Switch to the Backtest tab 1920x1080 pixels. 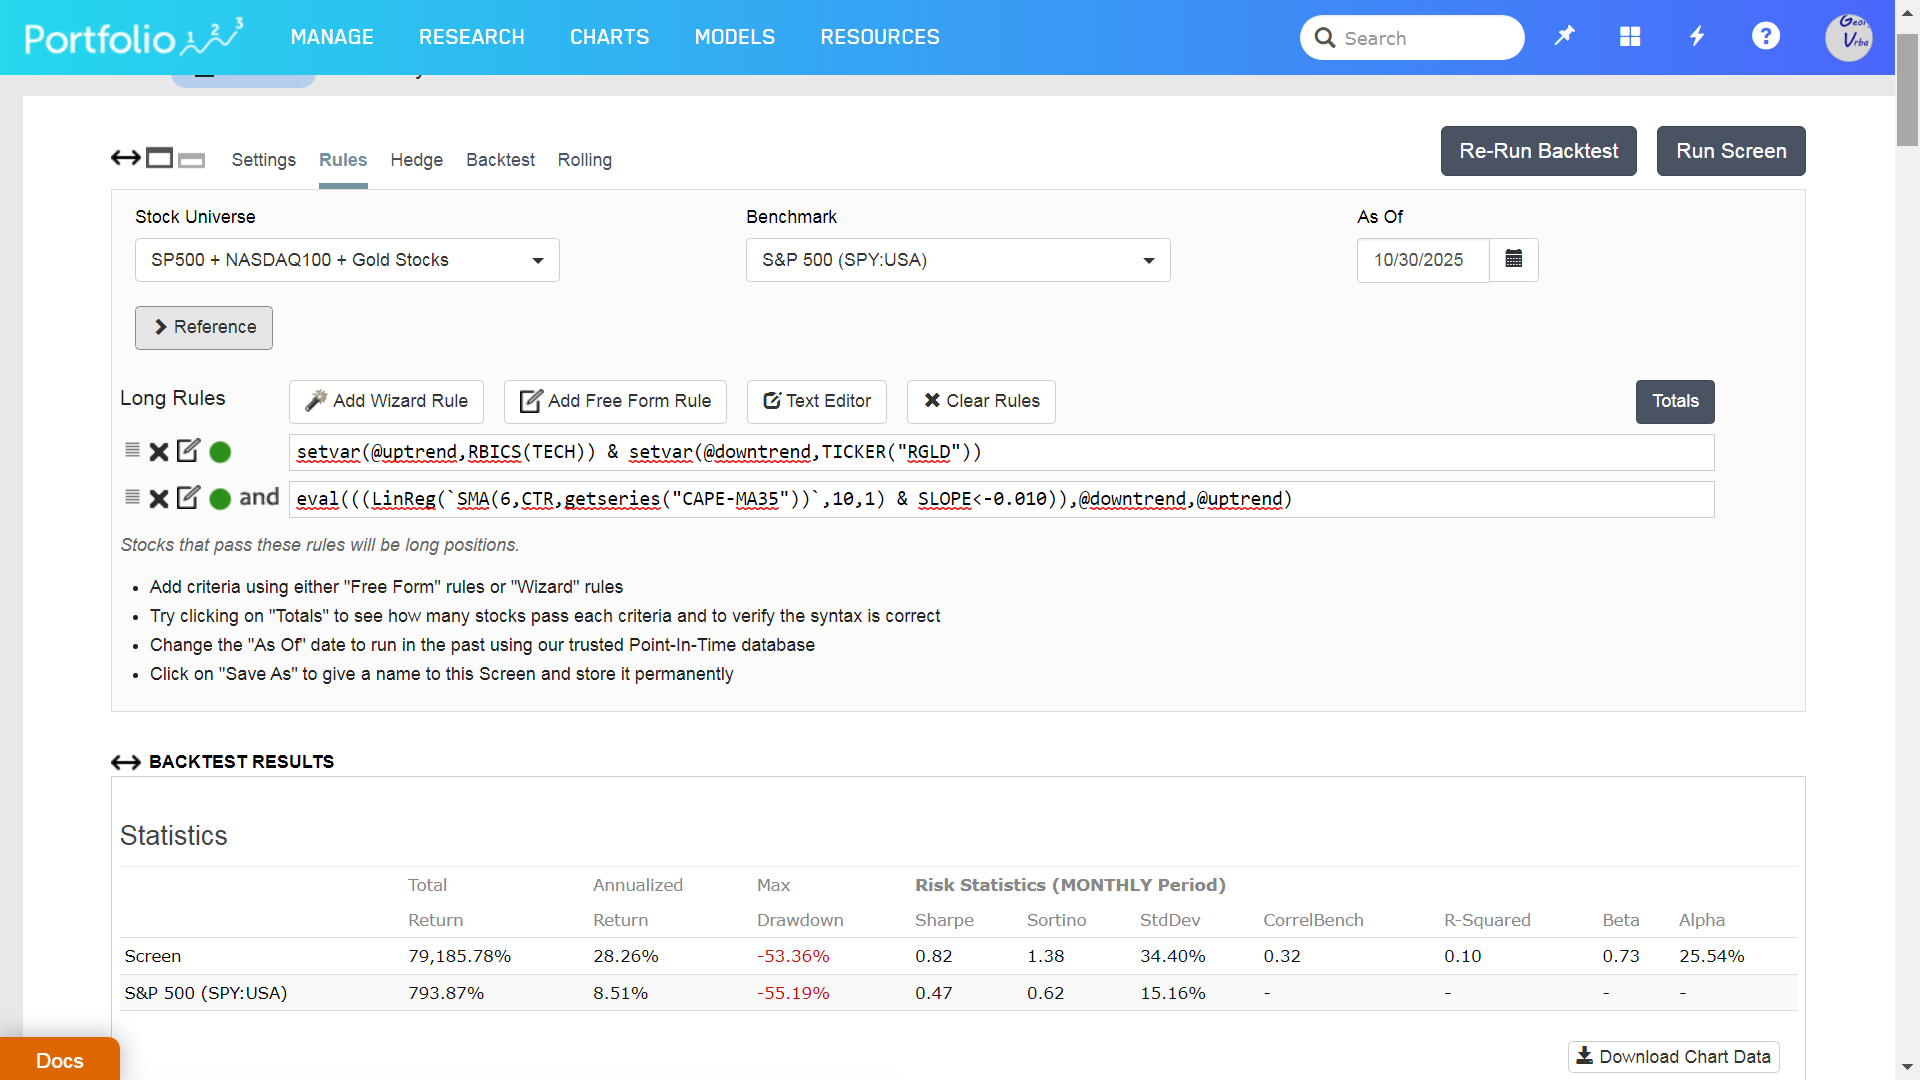tap(500, 160)
